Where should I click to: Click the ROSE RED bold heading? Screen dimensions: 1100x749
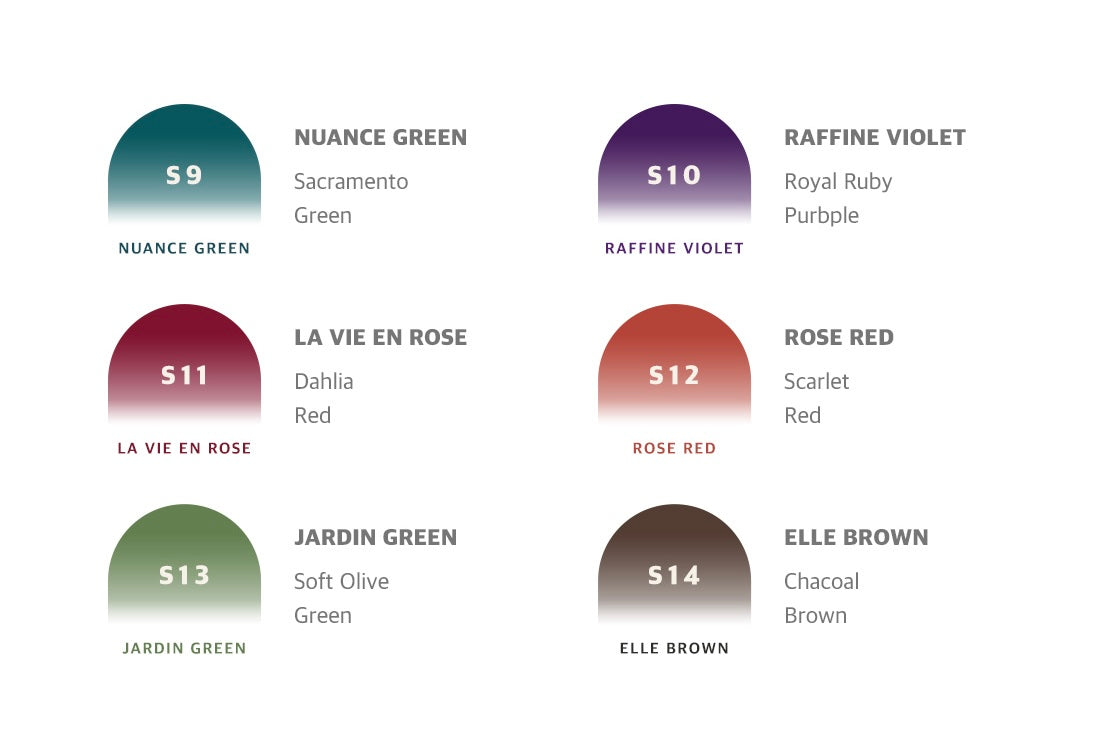click(838, 338)
